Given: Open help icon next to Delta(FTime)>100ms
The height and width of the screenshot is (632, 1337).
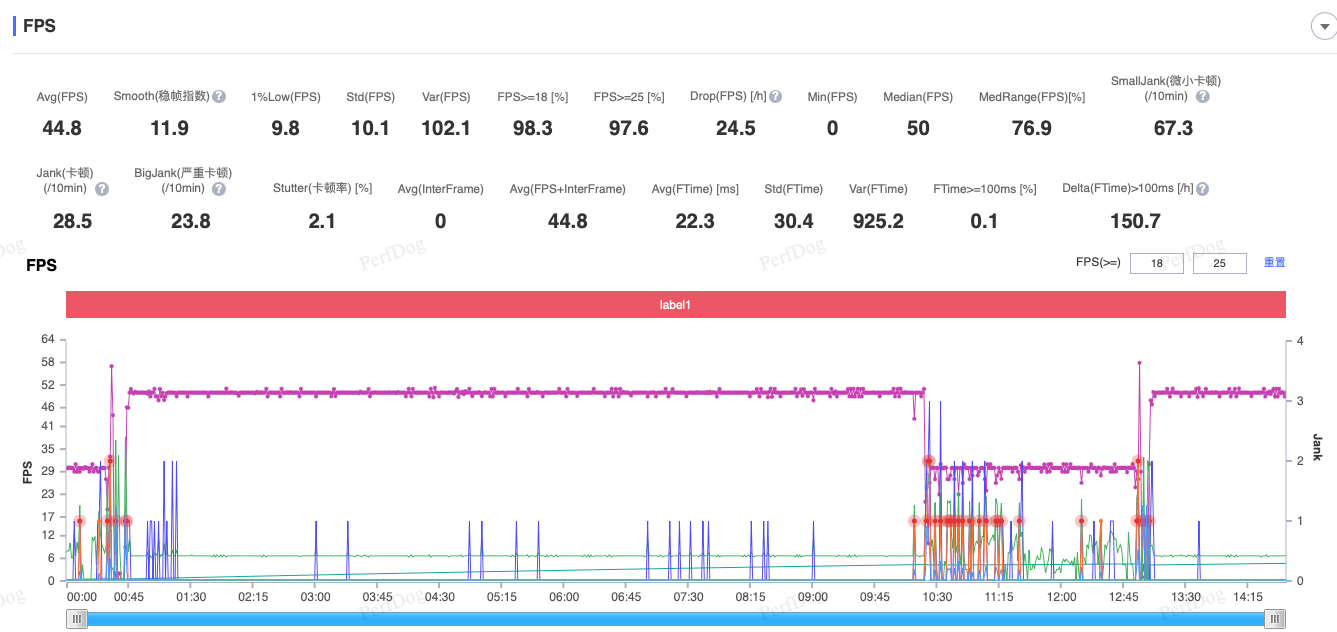Looking at the screenshot, I should 1202,188.
